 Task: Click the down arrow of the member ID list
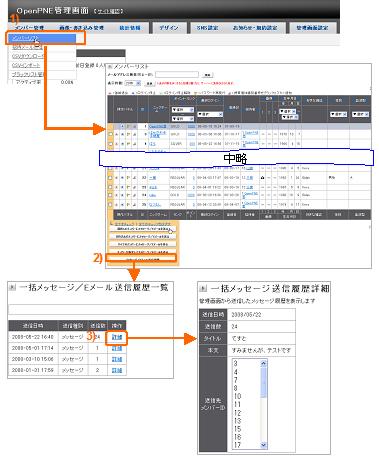point(264,445)
